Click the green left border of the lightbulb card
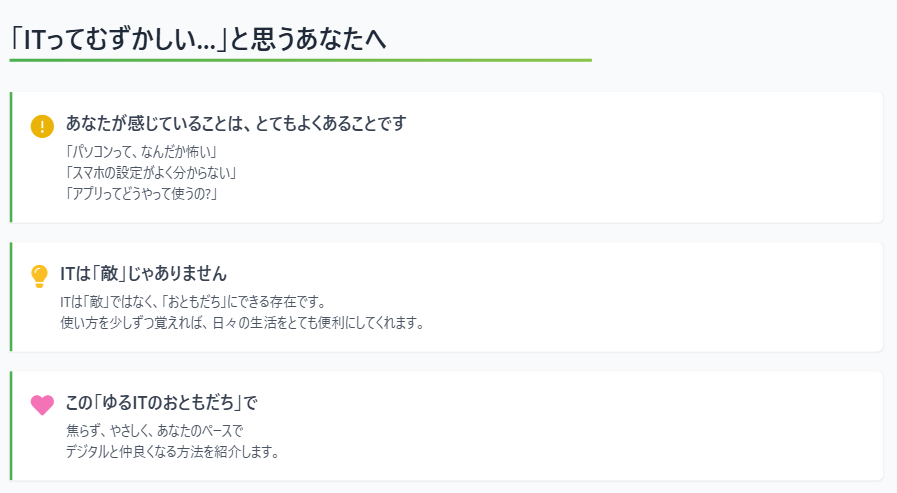The width and height of the screenshot is (897, 493). point(11,297)
